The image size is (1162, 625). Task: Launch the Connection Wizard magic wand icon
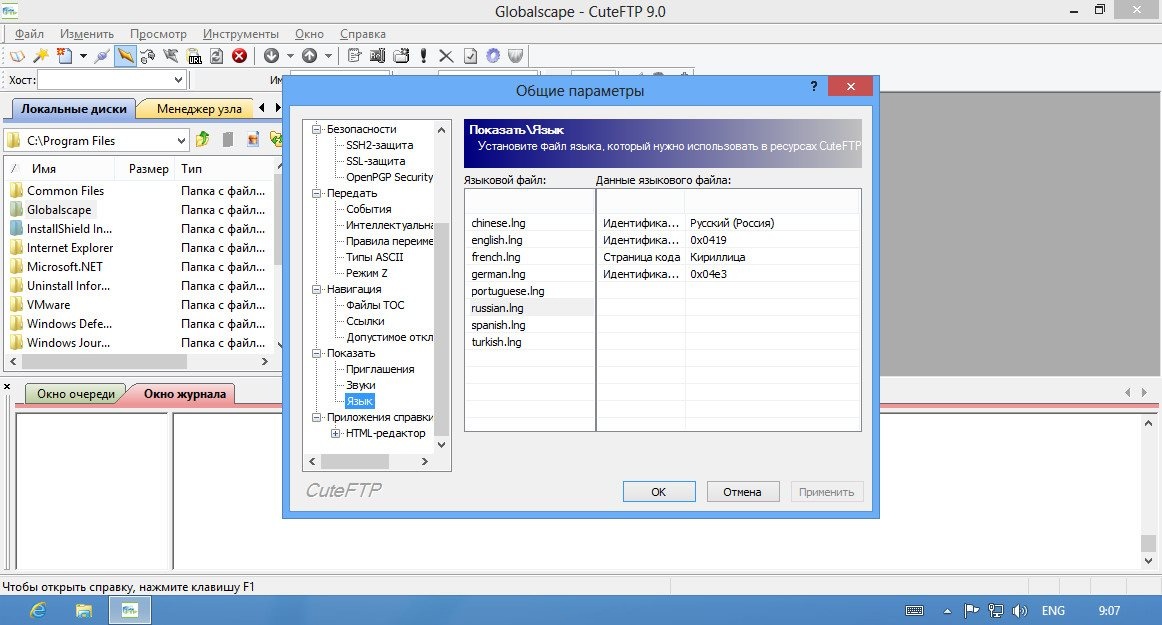tap(41, 56)
